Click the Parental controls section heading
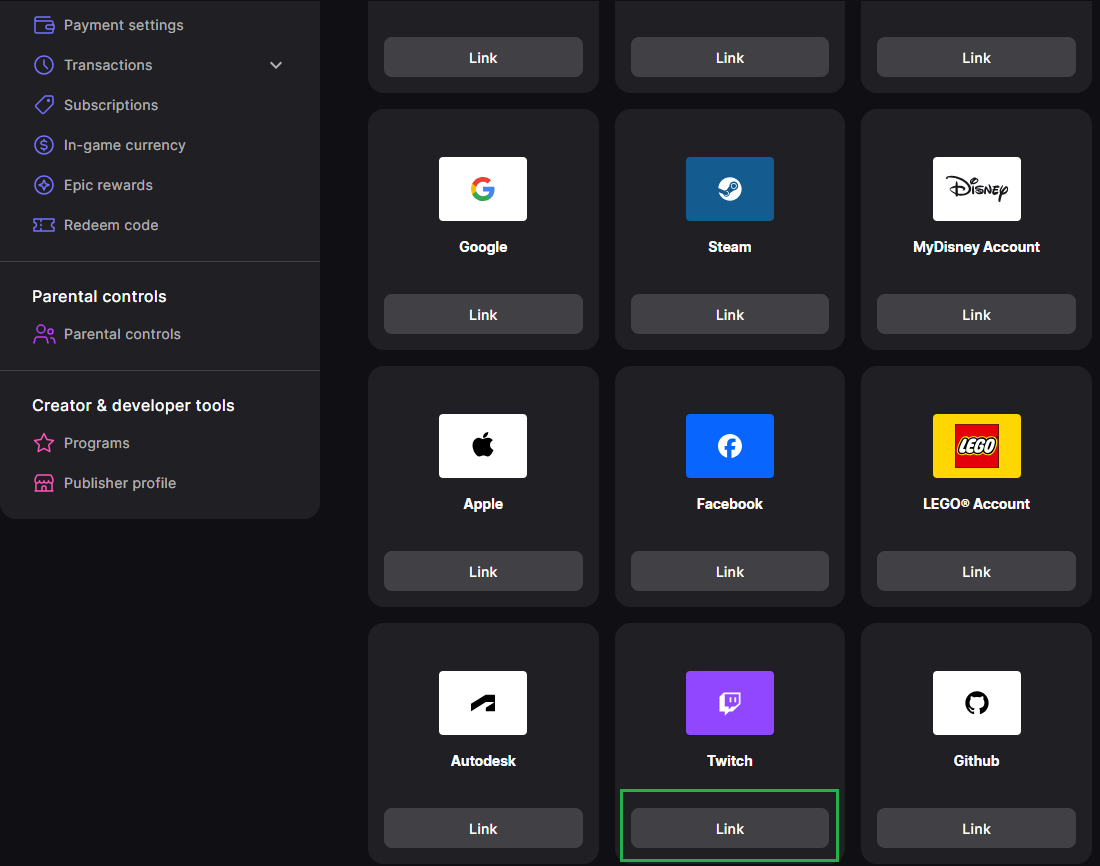This screenshot has width=1100, height=866. click(x=99, y=296)
